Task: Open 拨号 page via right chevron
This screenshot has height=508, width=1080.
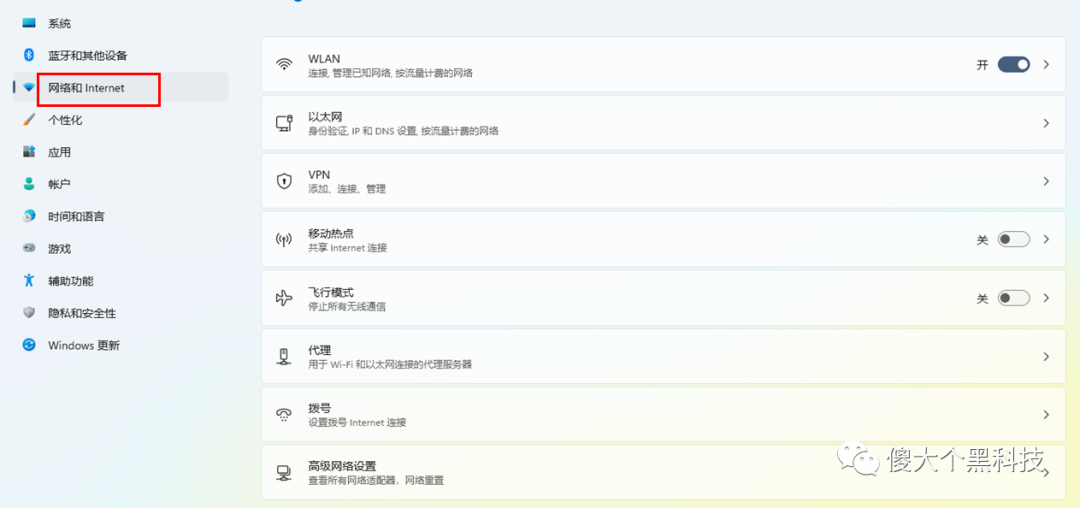Action: pyautogui.click(x=1046, y=414)
